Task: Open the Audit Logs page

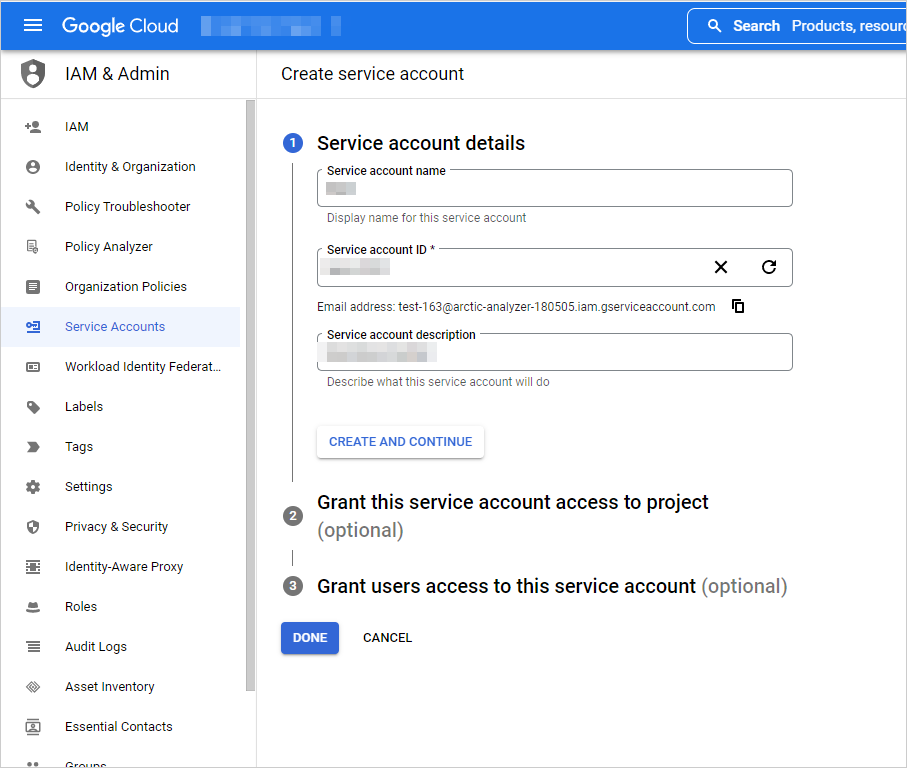Action: [95, 646]
